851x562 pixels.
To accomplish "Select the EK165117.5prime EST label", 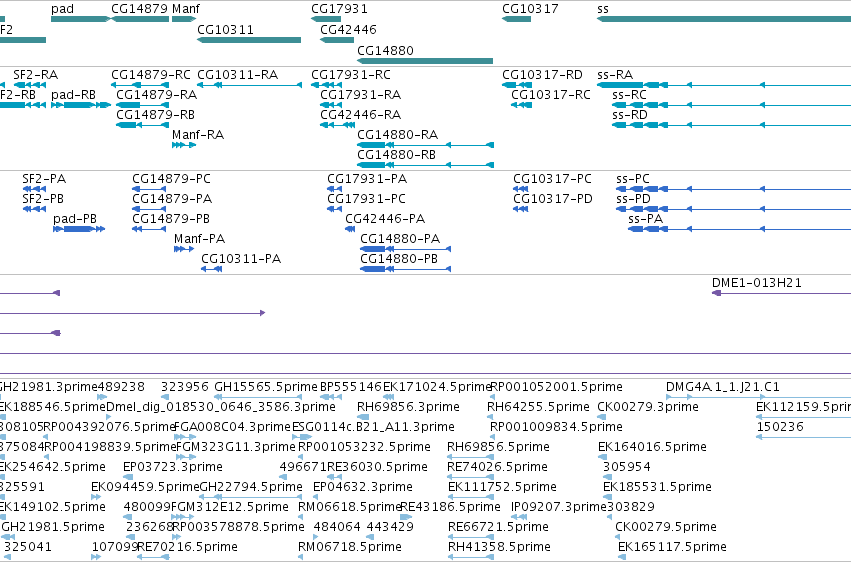I will pos(672,548).
